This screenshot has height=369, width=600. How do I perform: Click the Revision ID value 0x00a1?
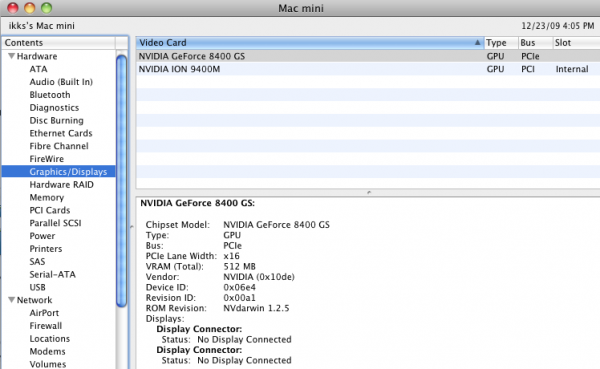(239, 298)
